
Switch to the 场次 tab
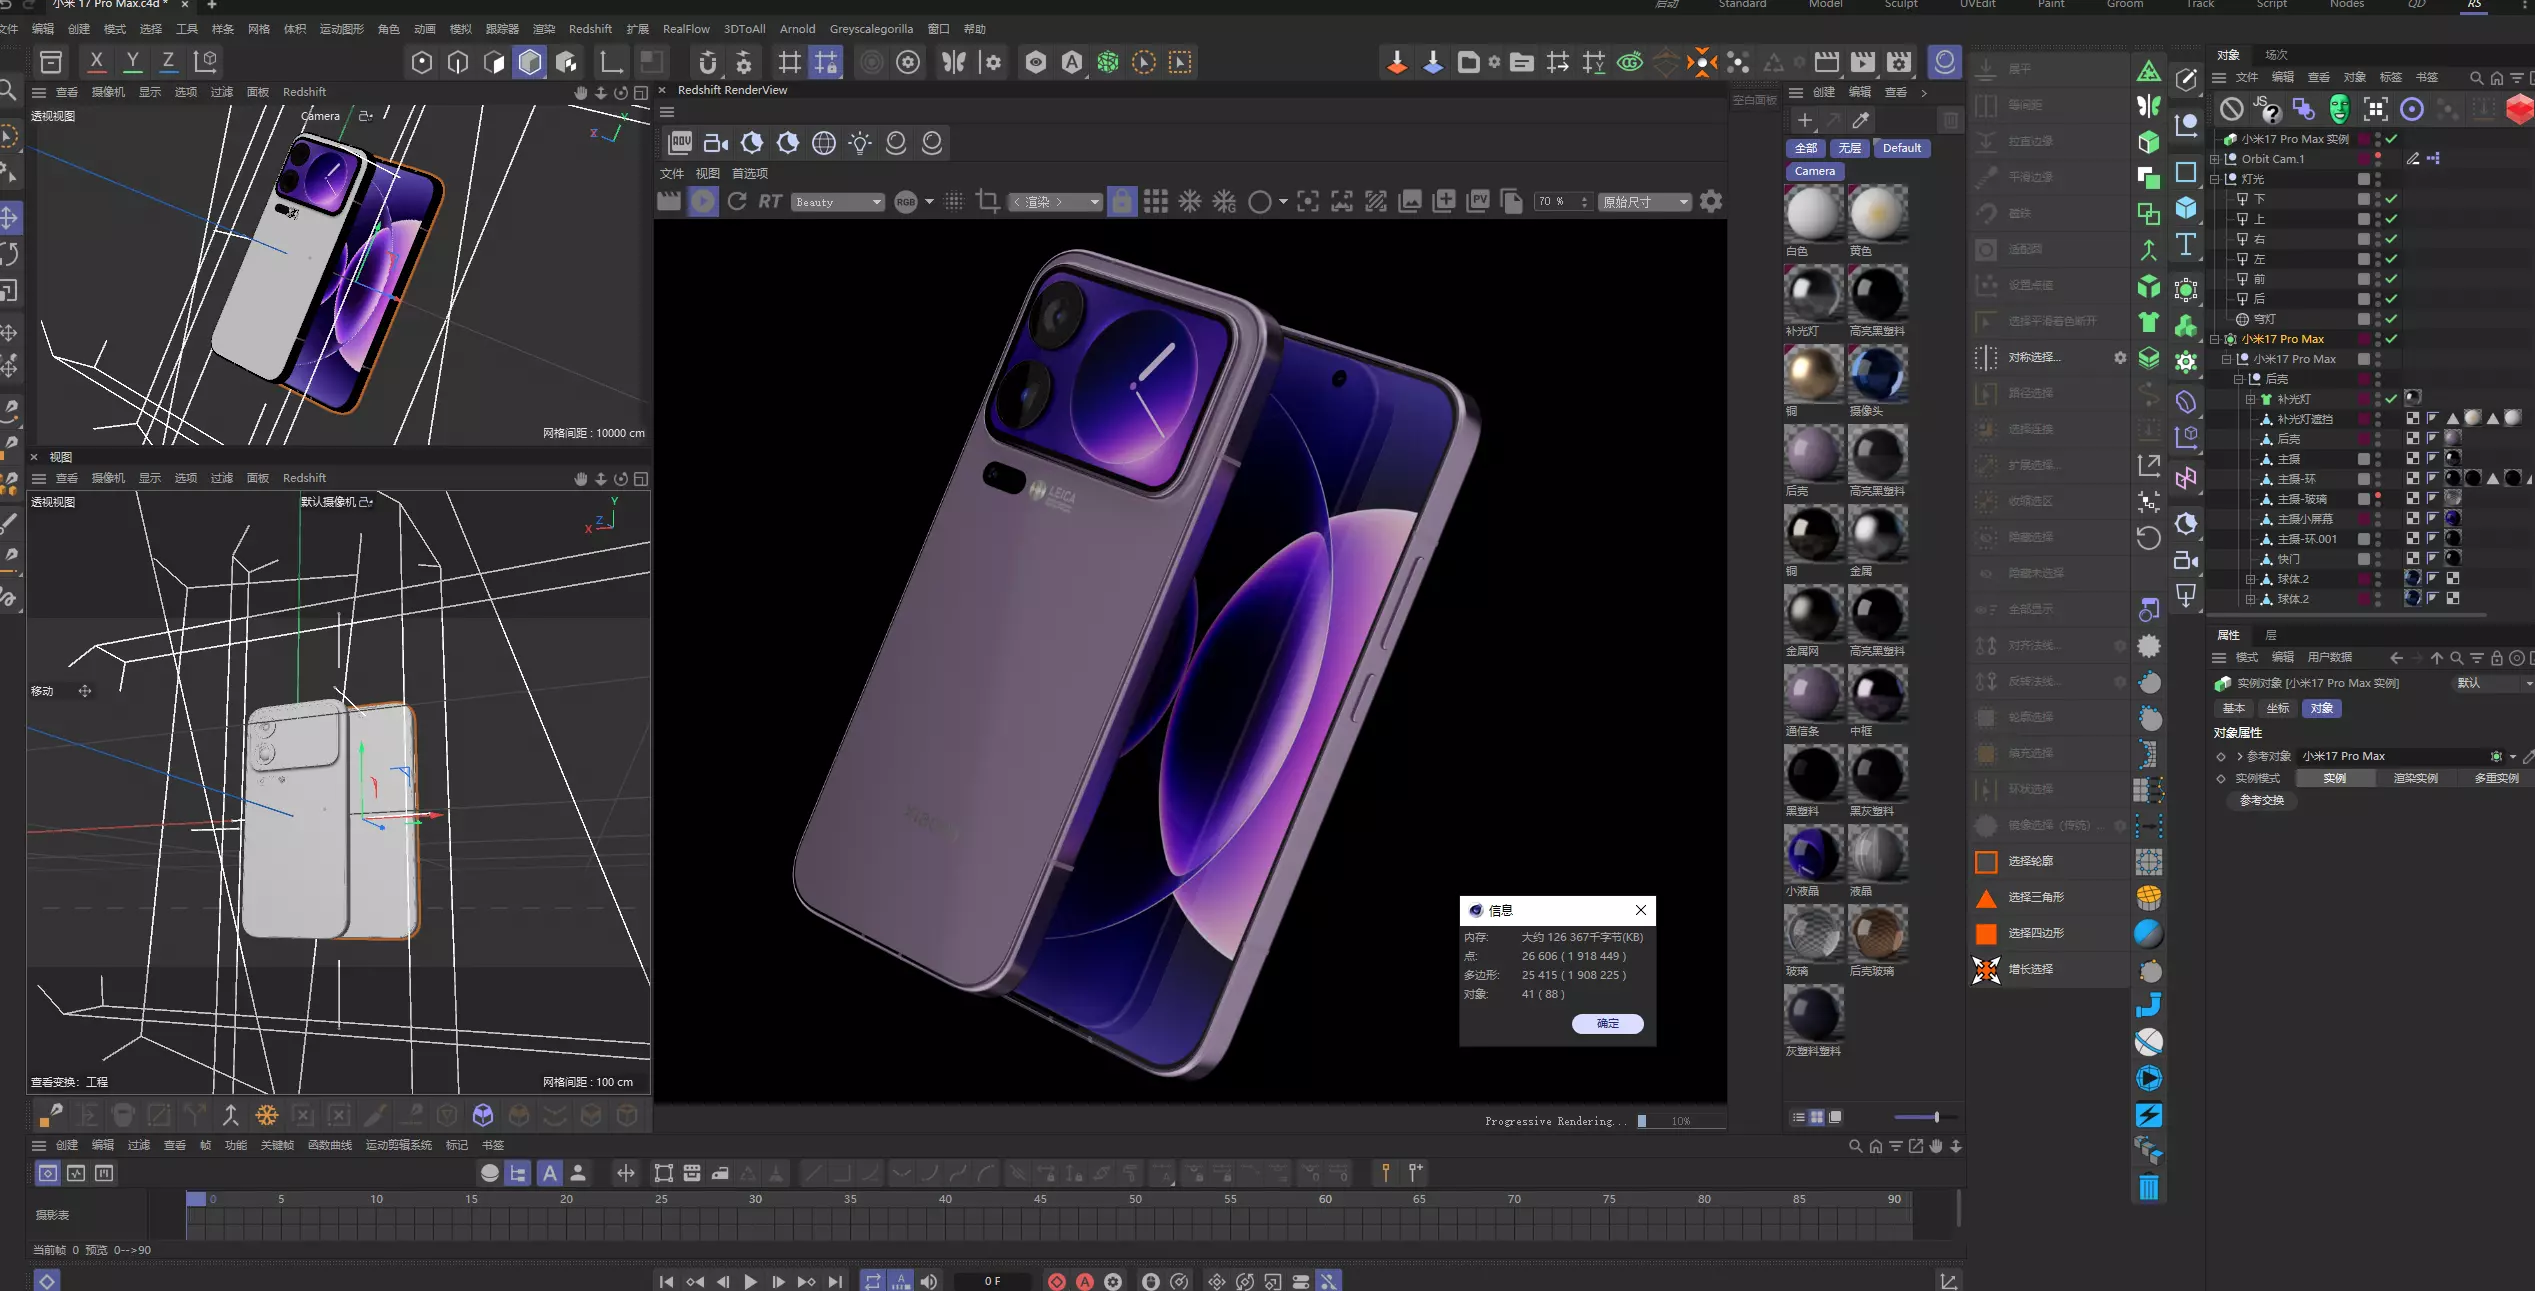[x=2277, y=55]
